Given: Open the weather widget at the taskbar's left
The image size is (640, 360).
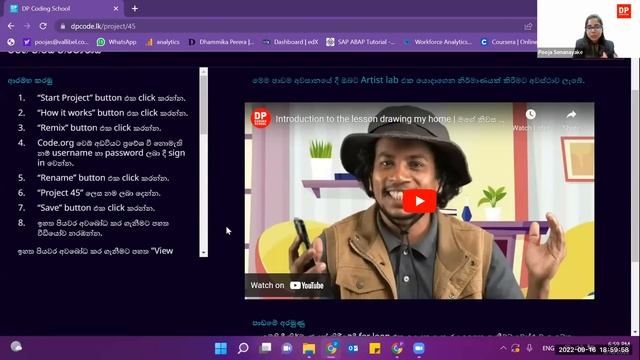Looking at the screenshot, I should click(16, 347).
